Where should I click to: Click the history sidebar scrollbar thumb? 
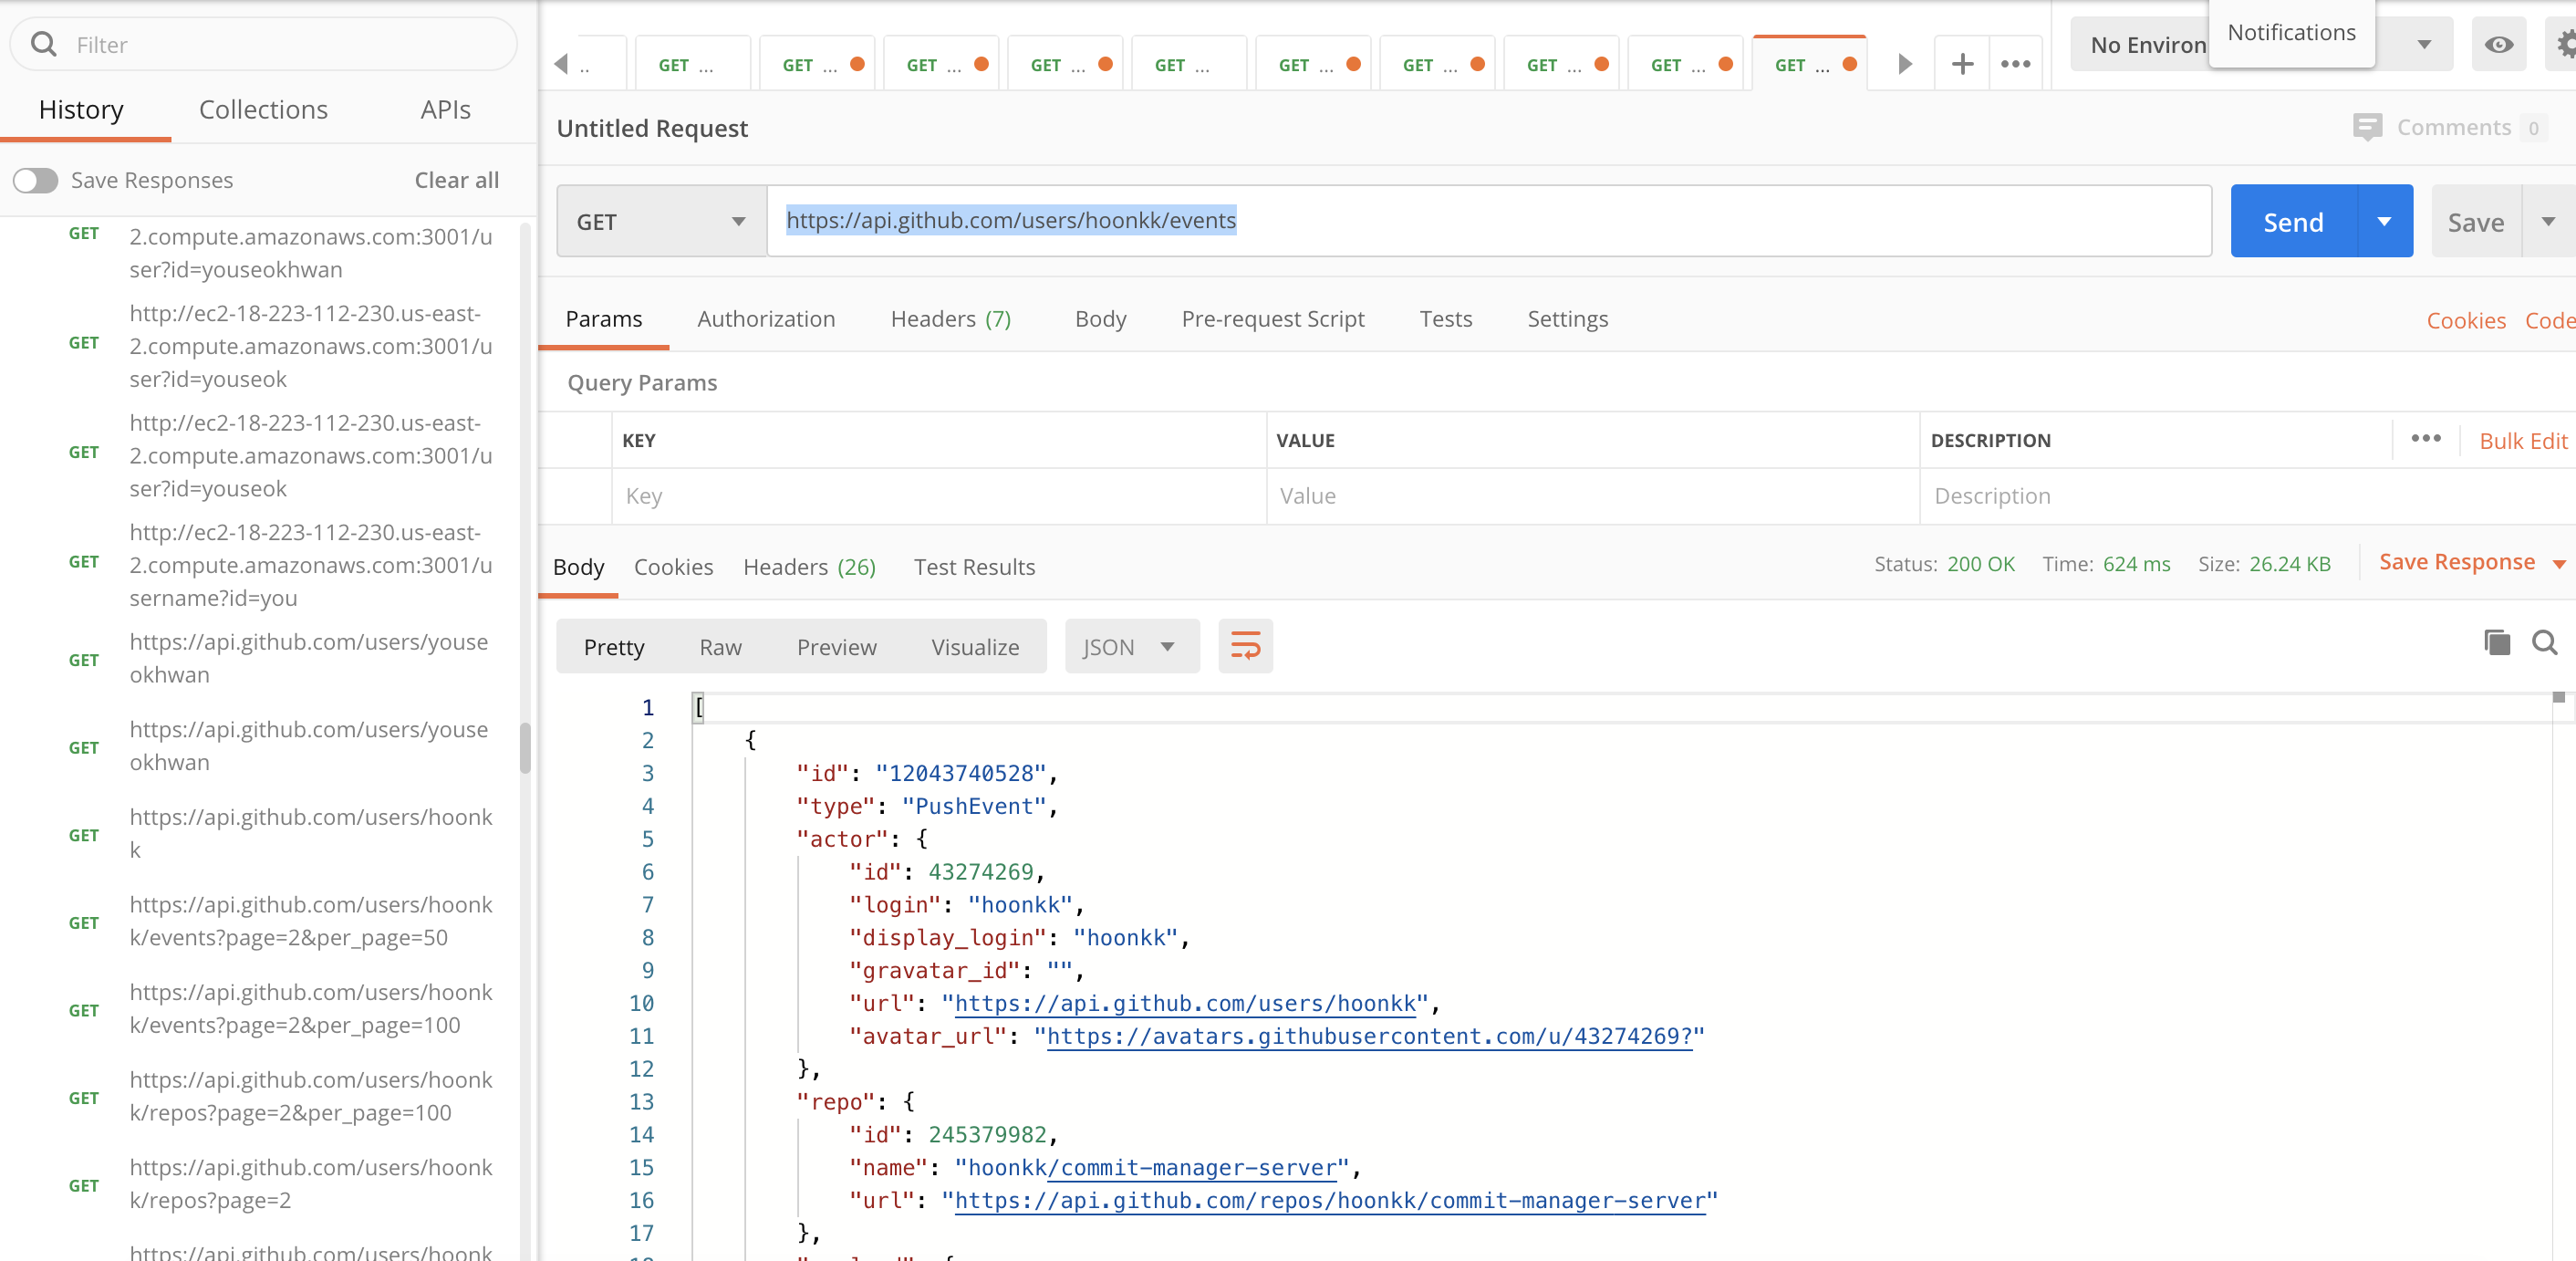coord(525,747)
